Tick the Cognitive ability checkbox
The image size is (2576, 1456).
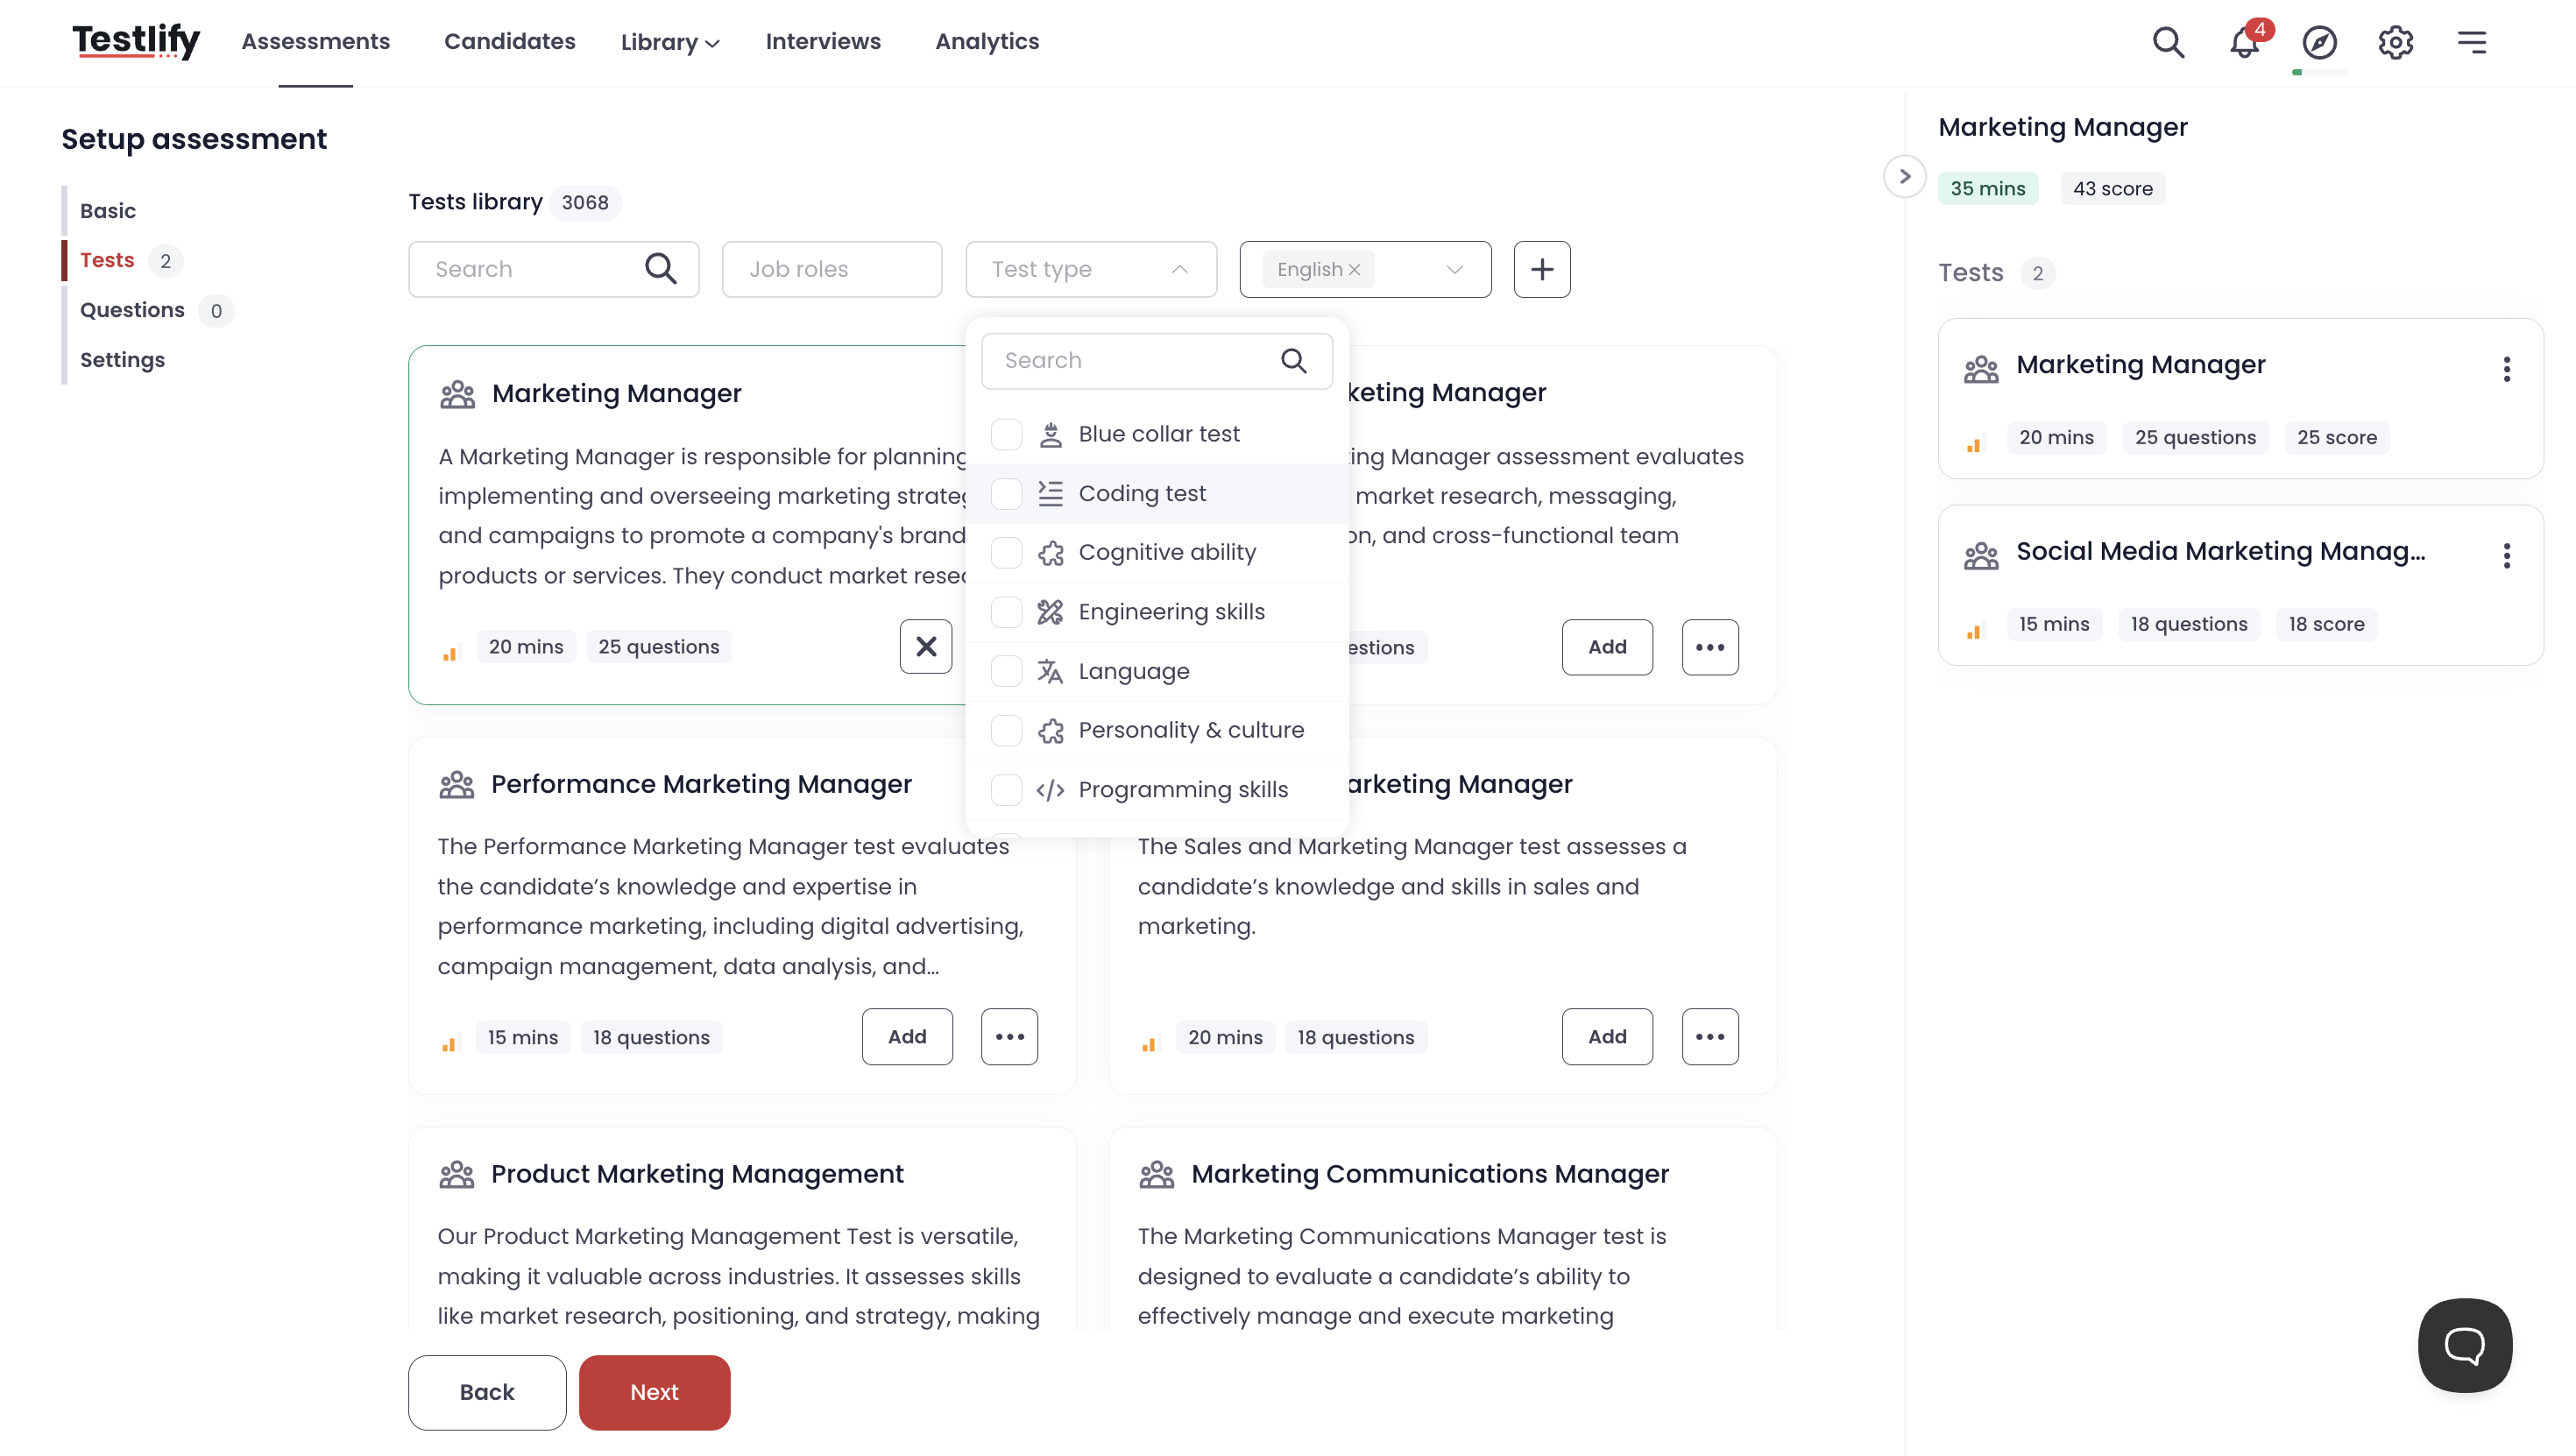point(1006,552)
